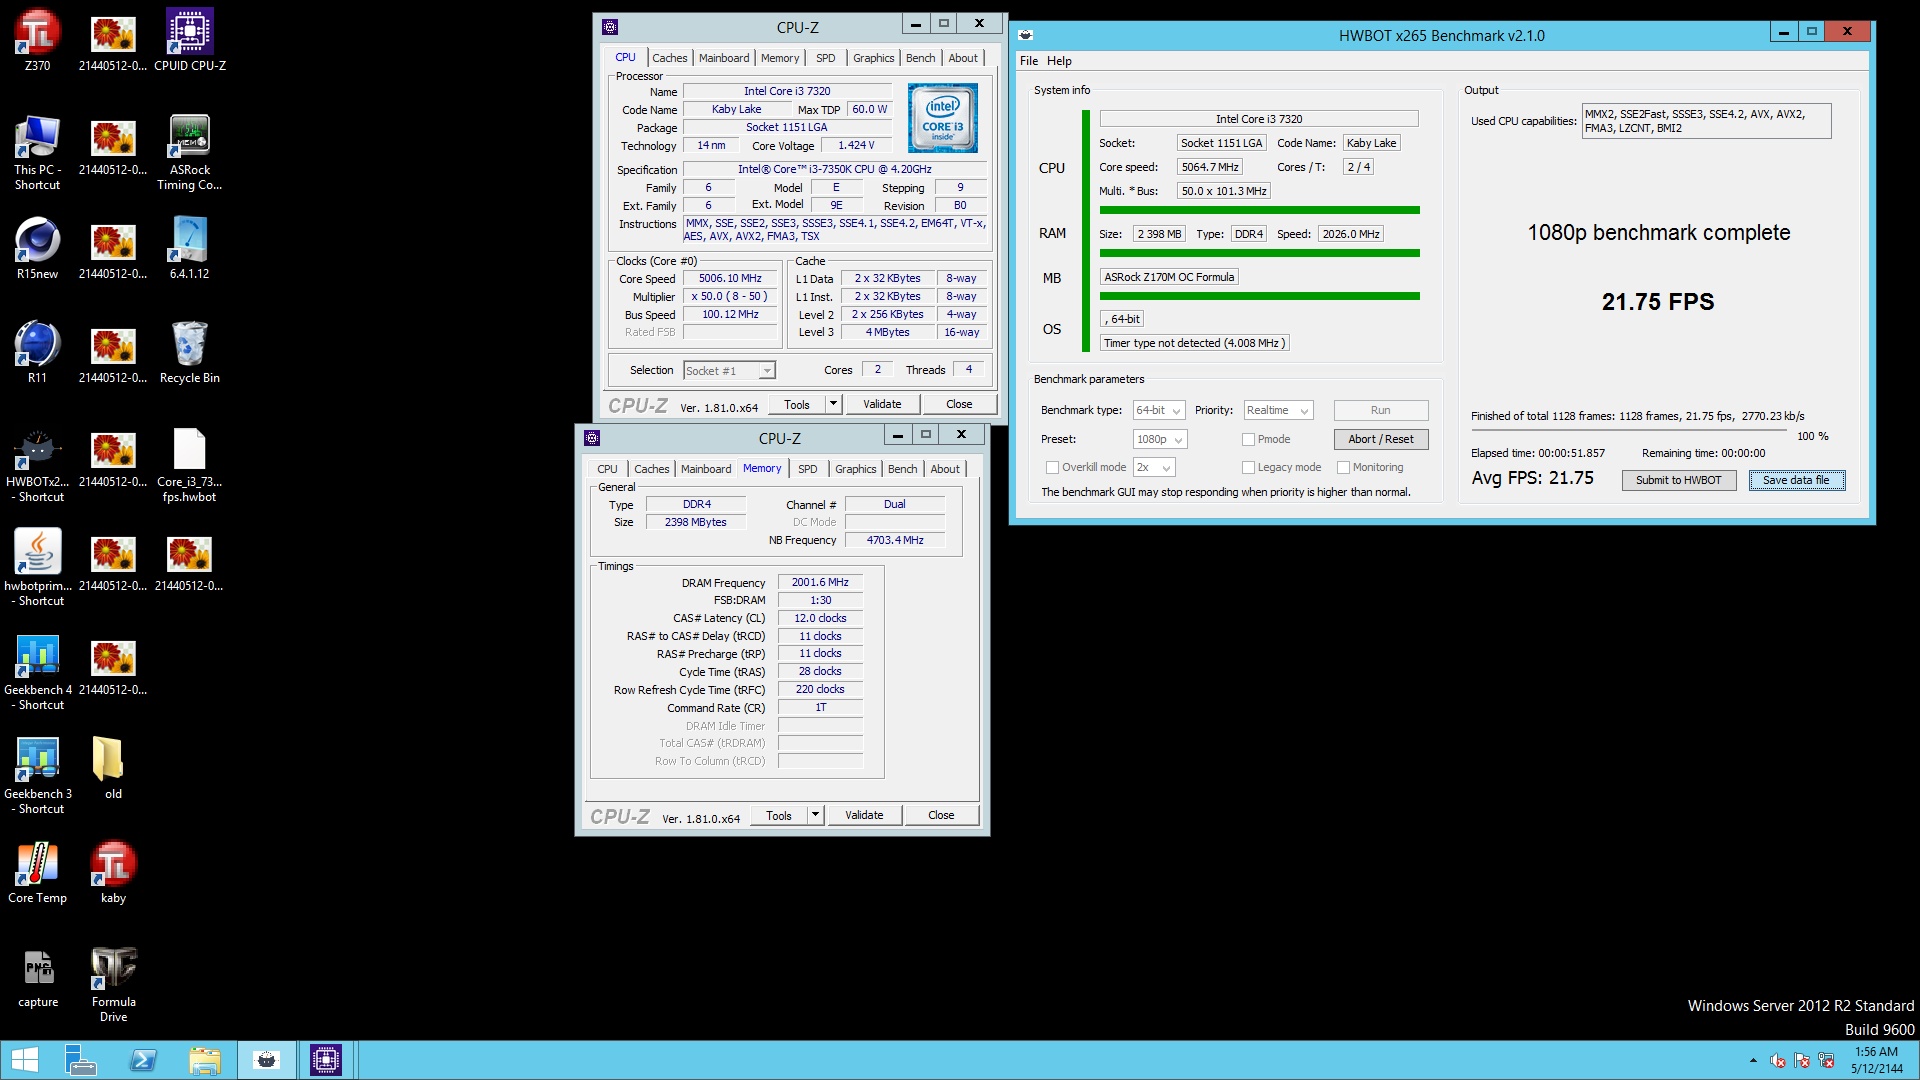
Task: Launch HWBOTx265 shortcut on desktop
Action: point(37,464)
